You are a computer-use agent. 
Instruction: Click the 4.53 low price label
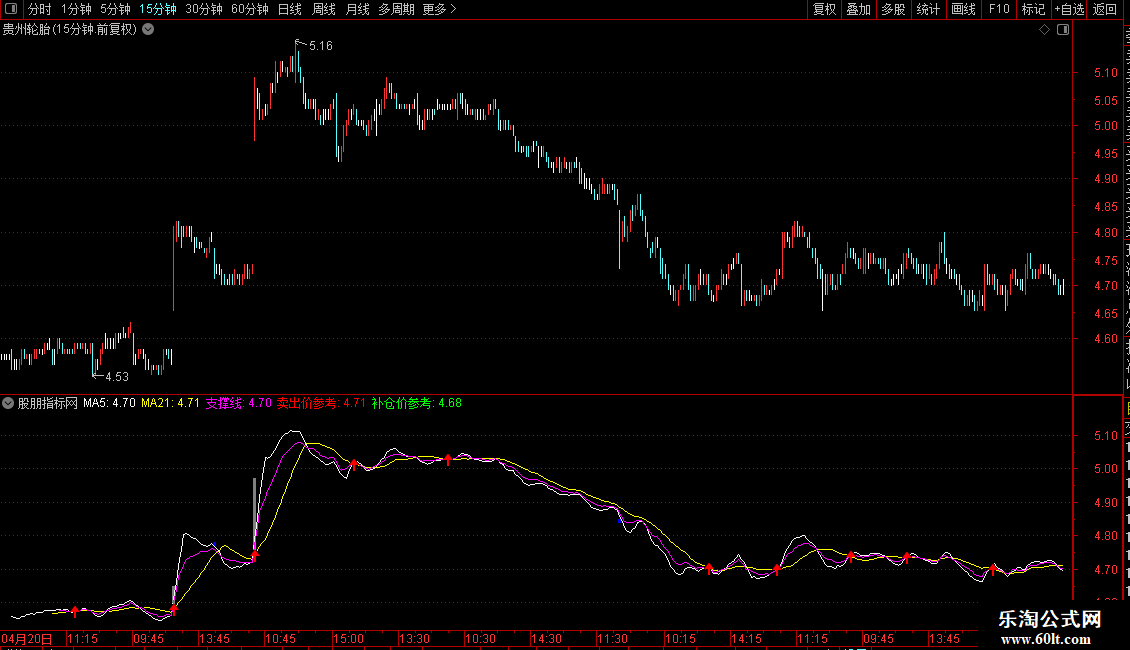[x=117, y=376]
